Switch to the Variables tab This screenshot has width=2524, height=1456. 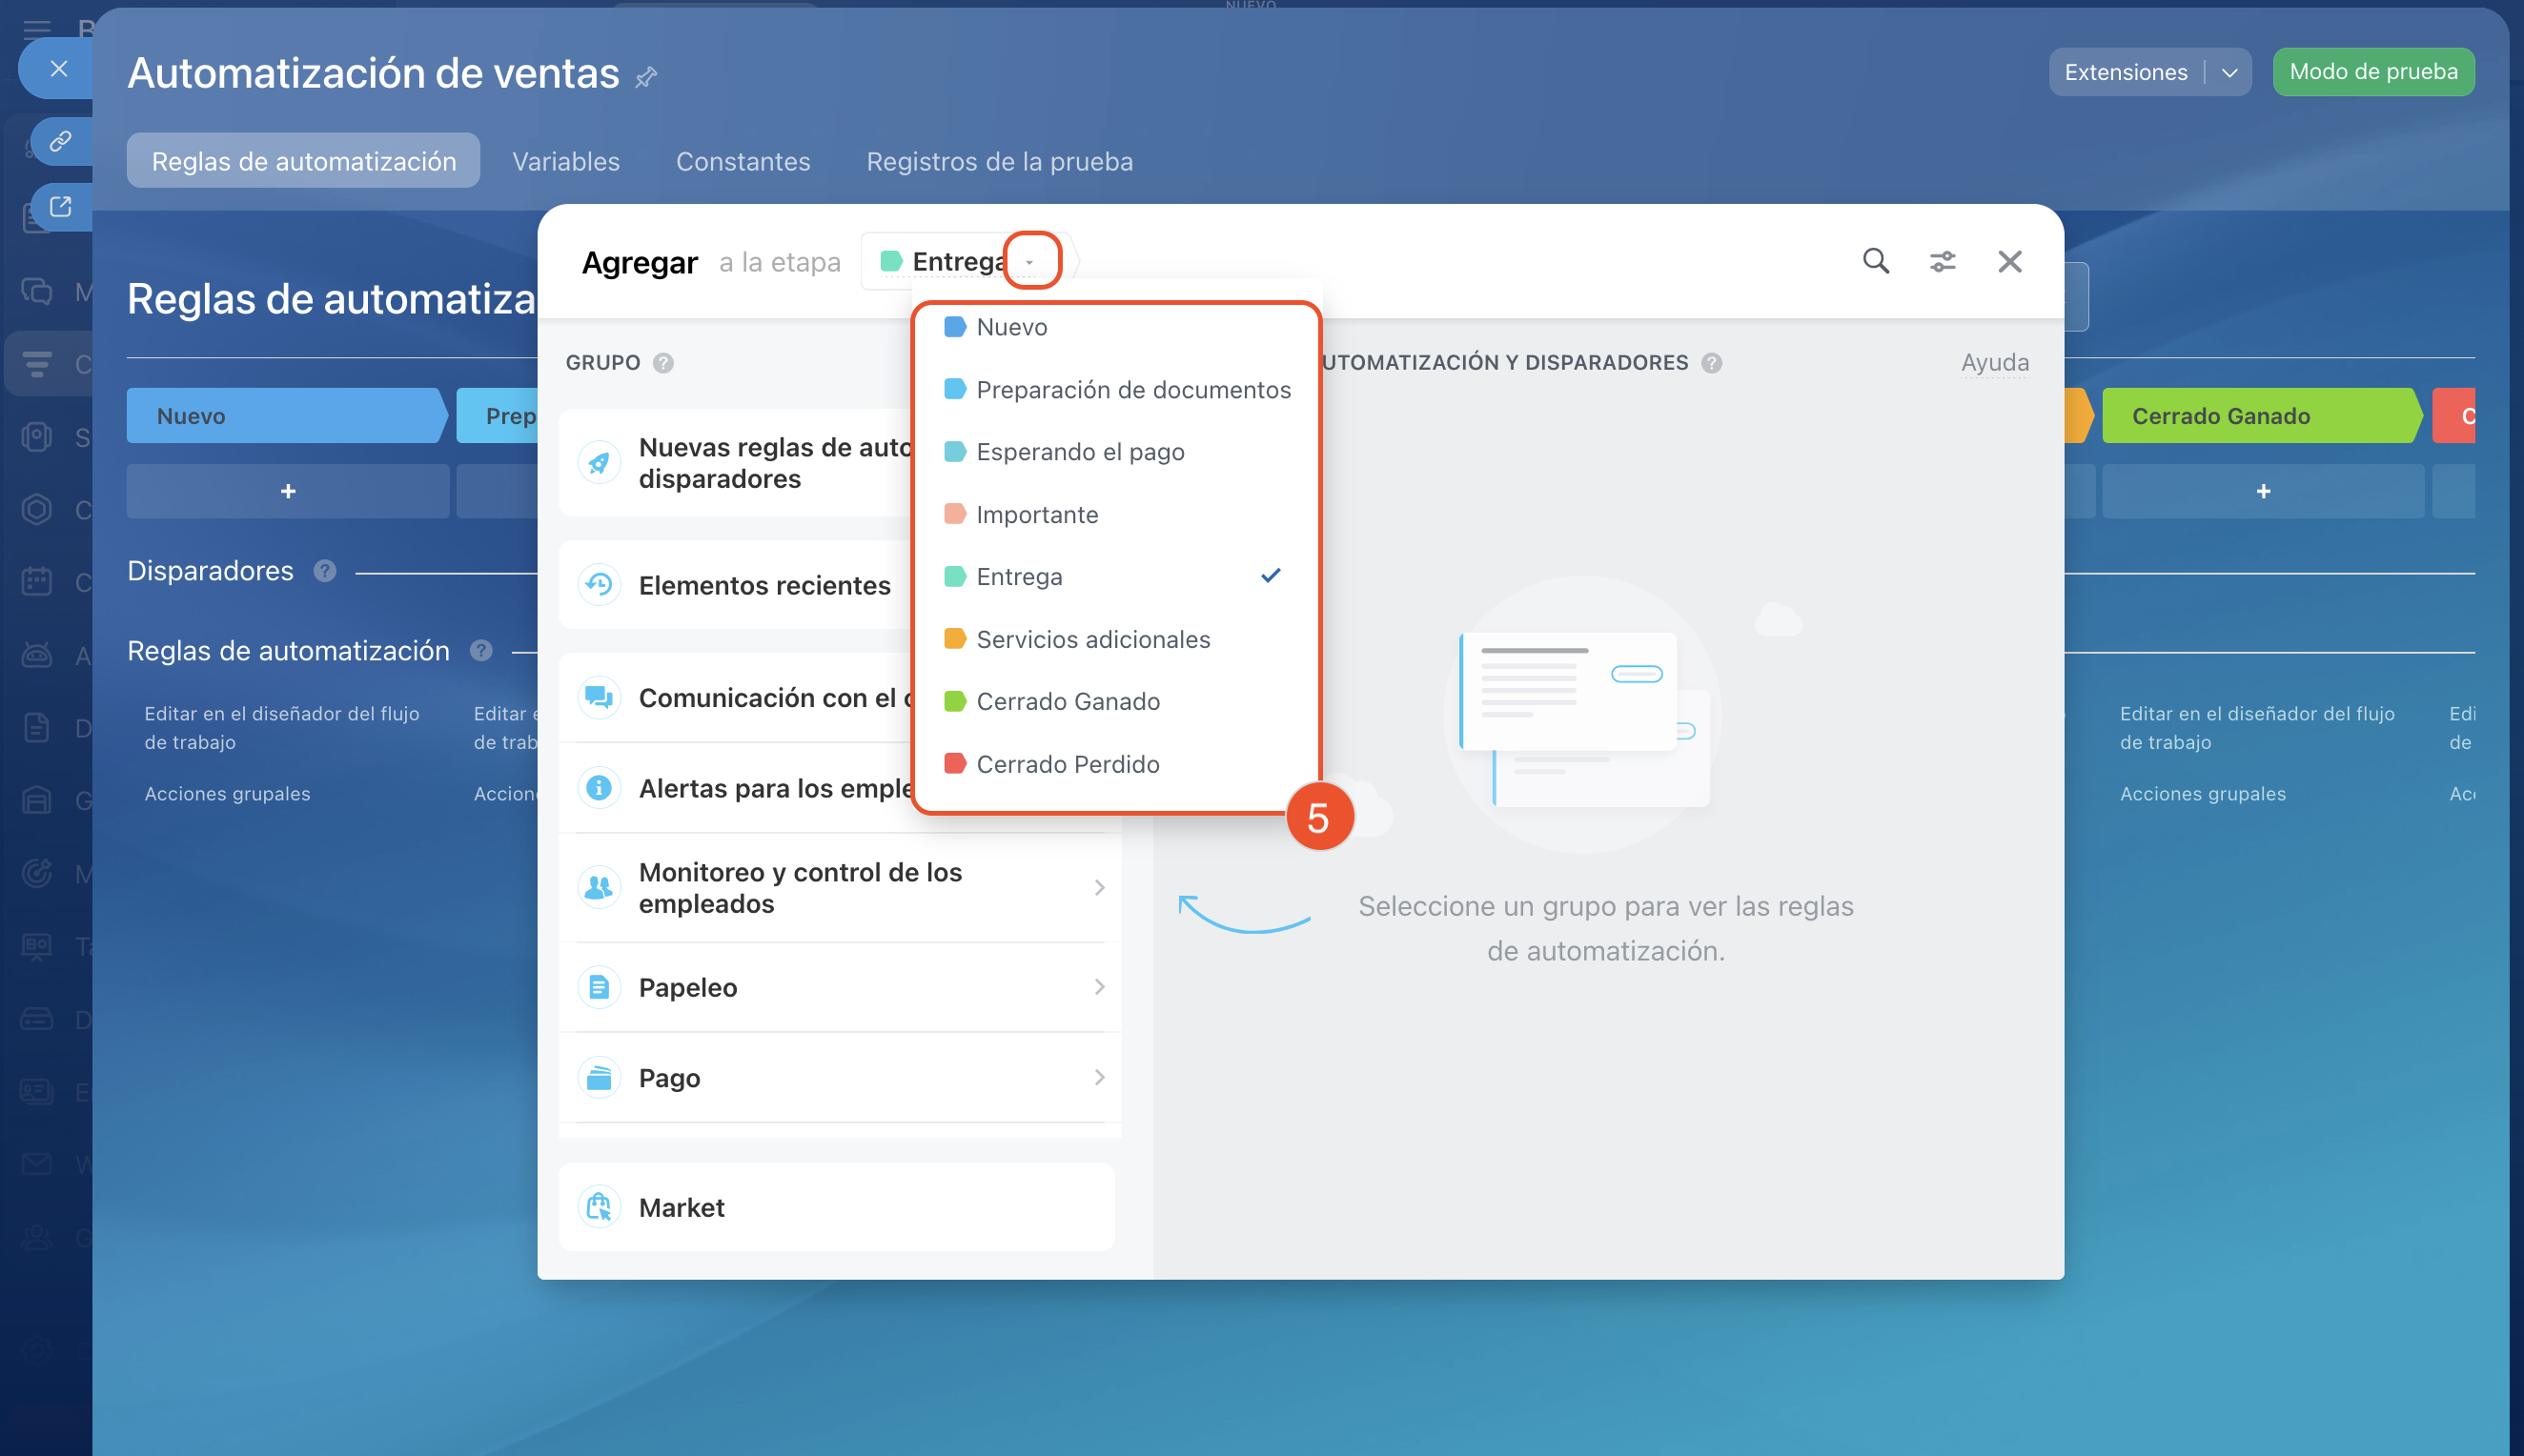pyautogui.click(x=565, y=161)
